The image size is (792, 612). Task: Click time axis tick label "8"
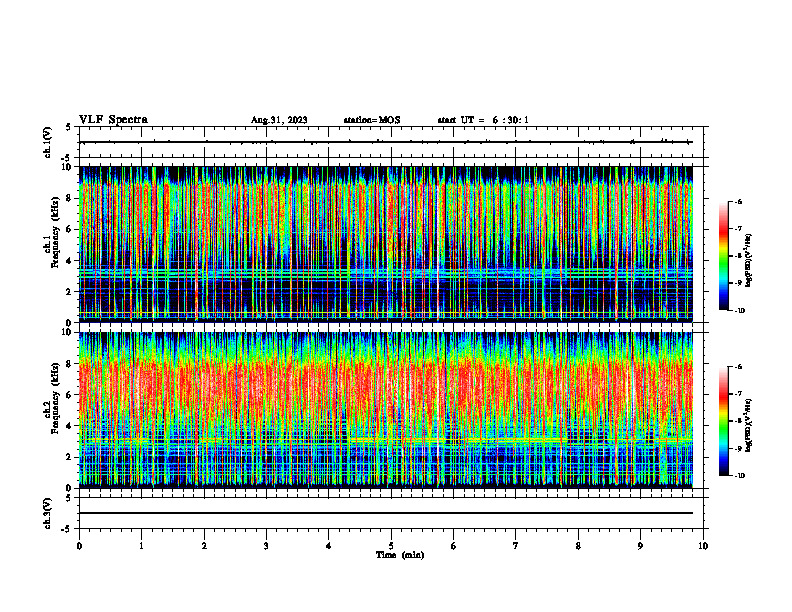(578, 546)
